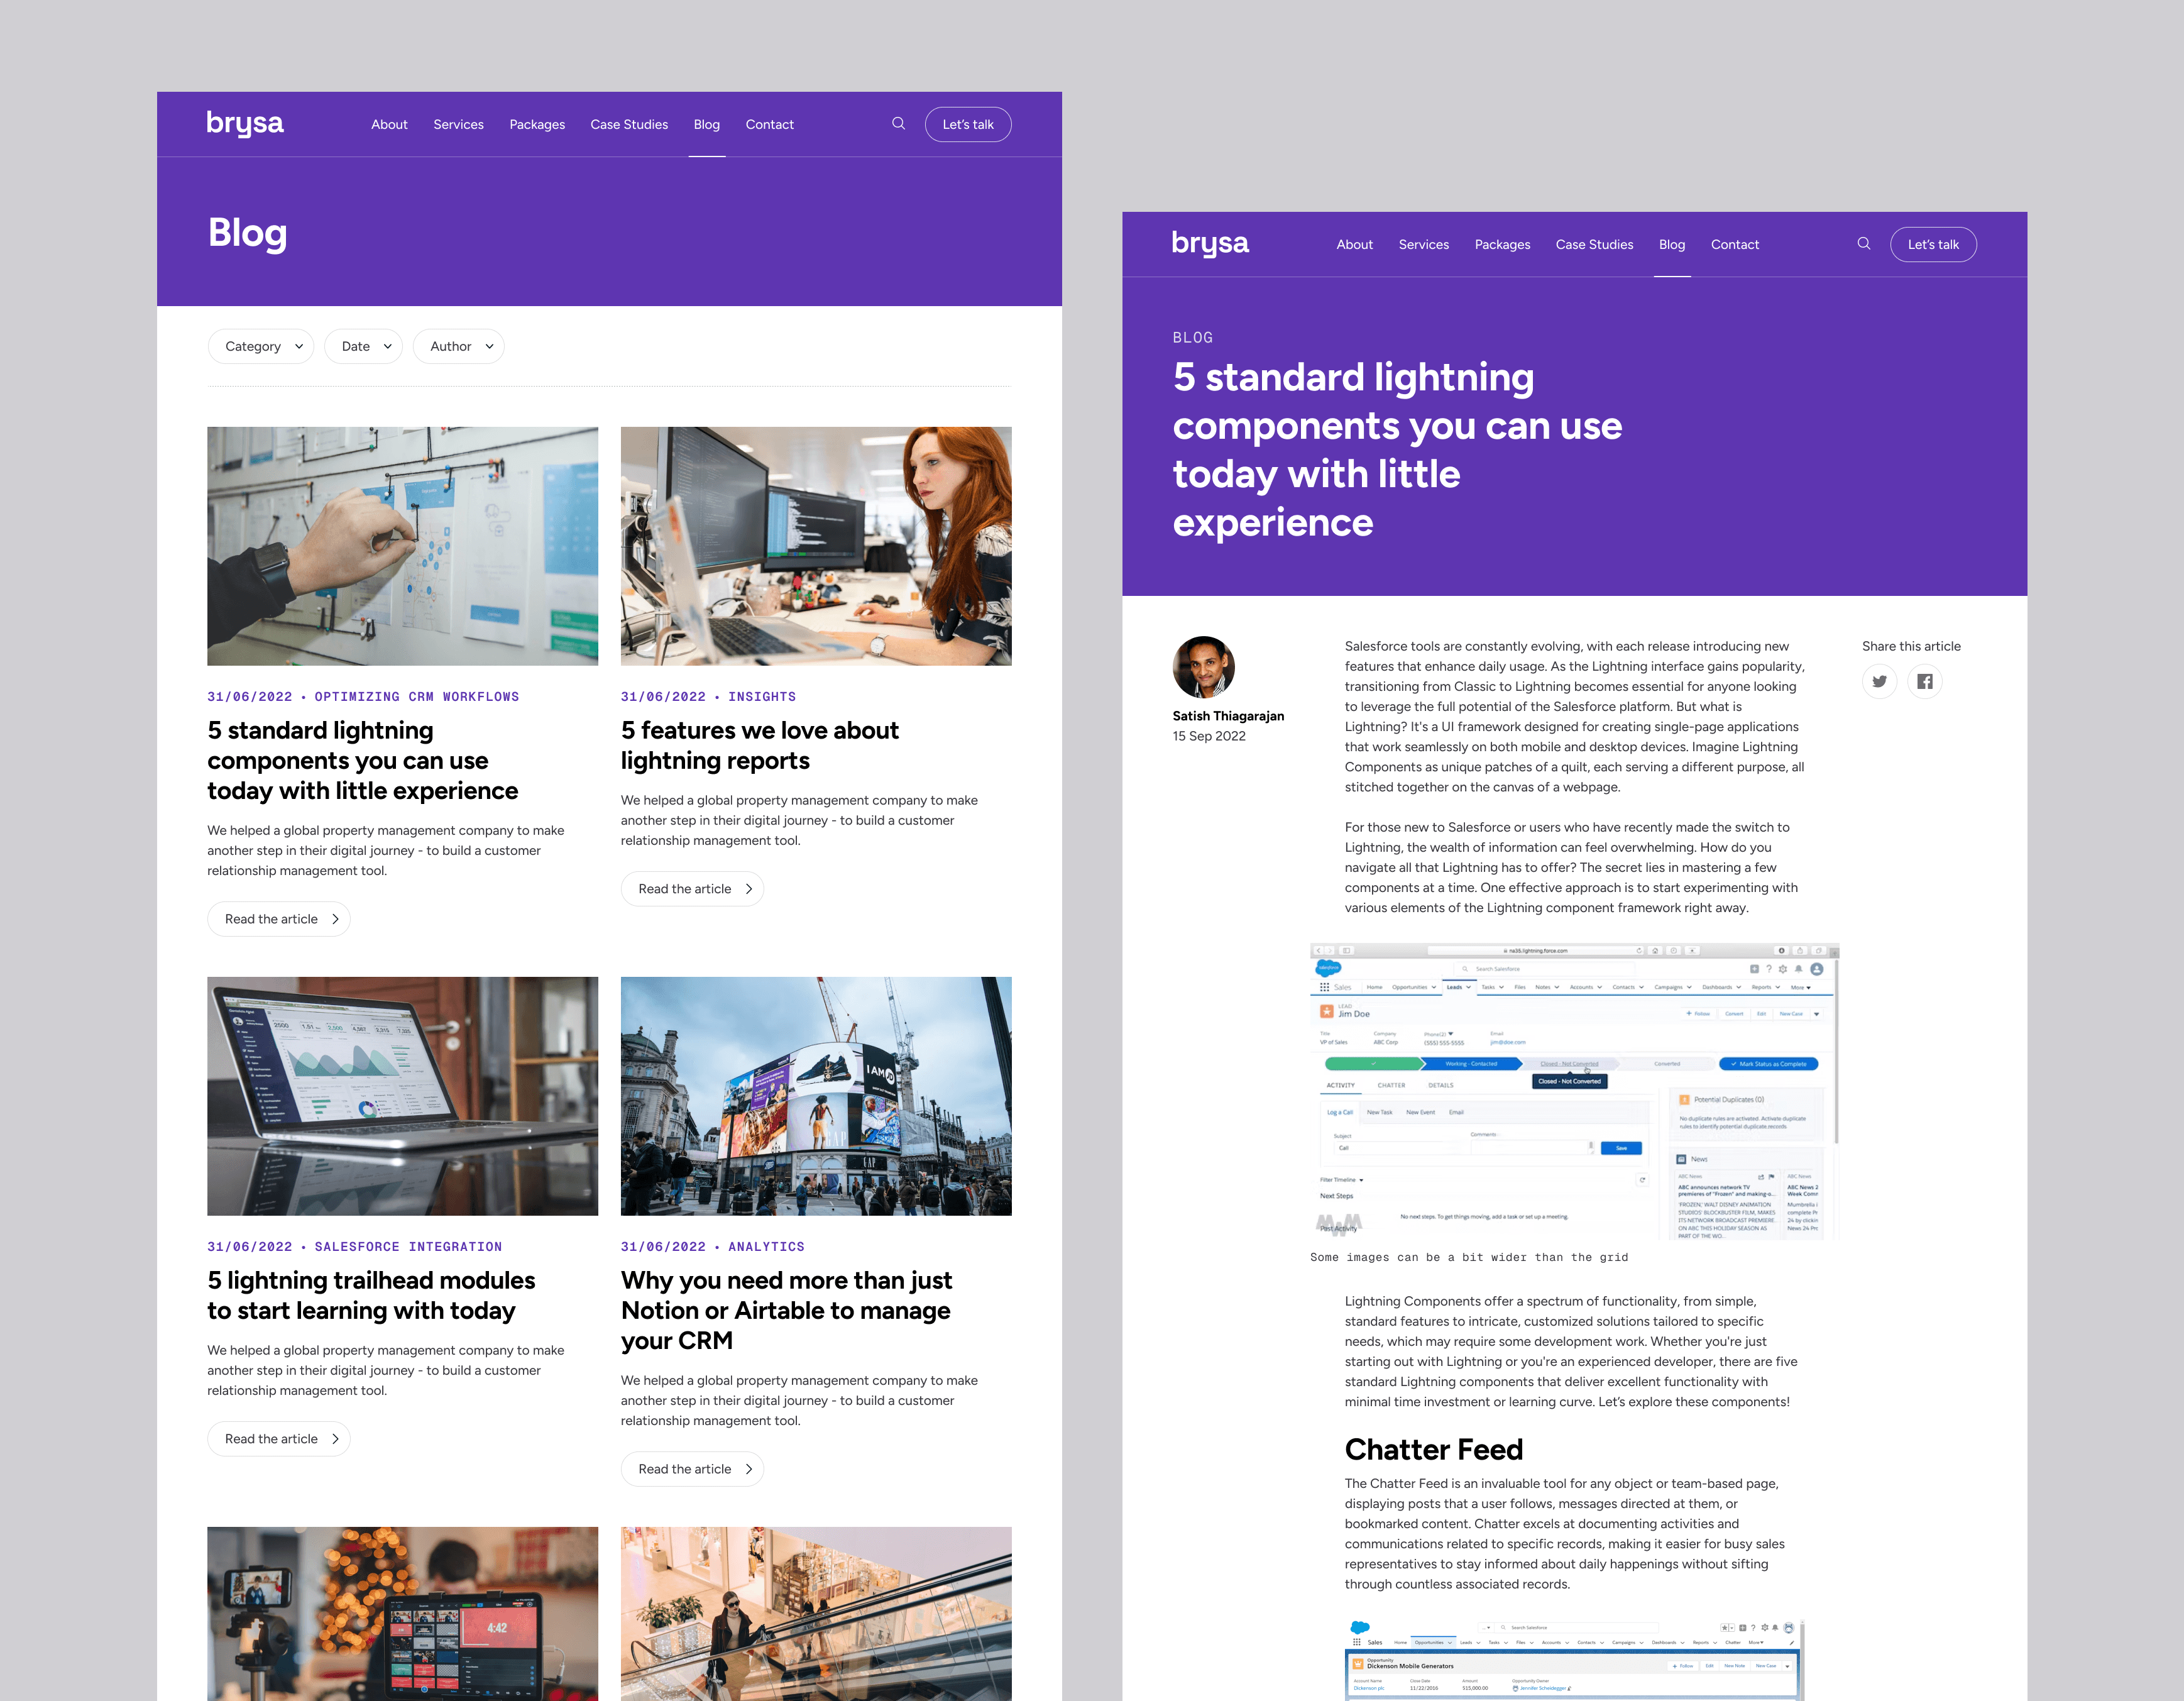The width and height of the screenshot is (2184, 1701).
Task: Click the Salesforce lead screenshot image
Action: (x=1574, y=1092)
